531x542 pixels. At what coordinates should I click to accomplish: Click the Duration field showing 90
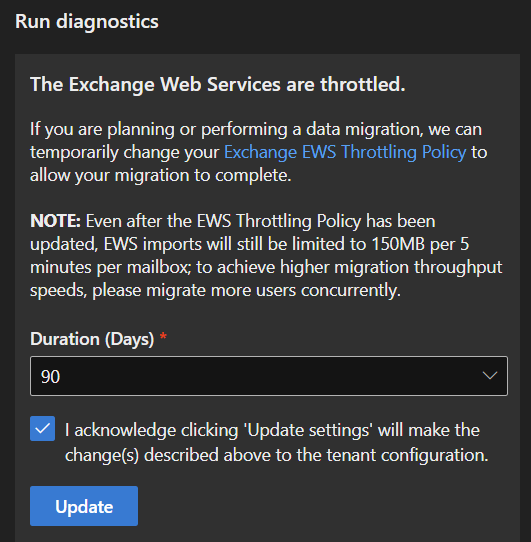tap(269, 376)
